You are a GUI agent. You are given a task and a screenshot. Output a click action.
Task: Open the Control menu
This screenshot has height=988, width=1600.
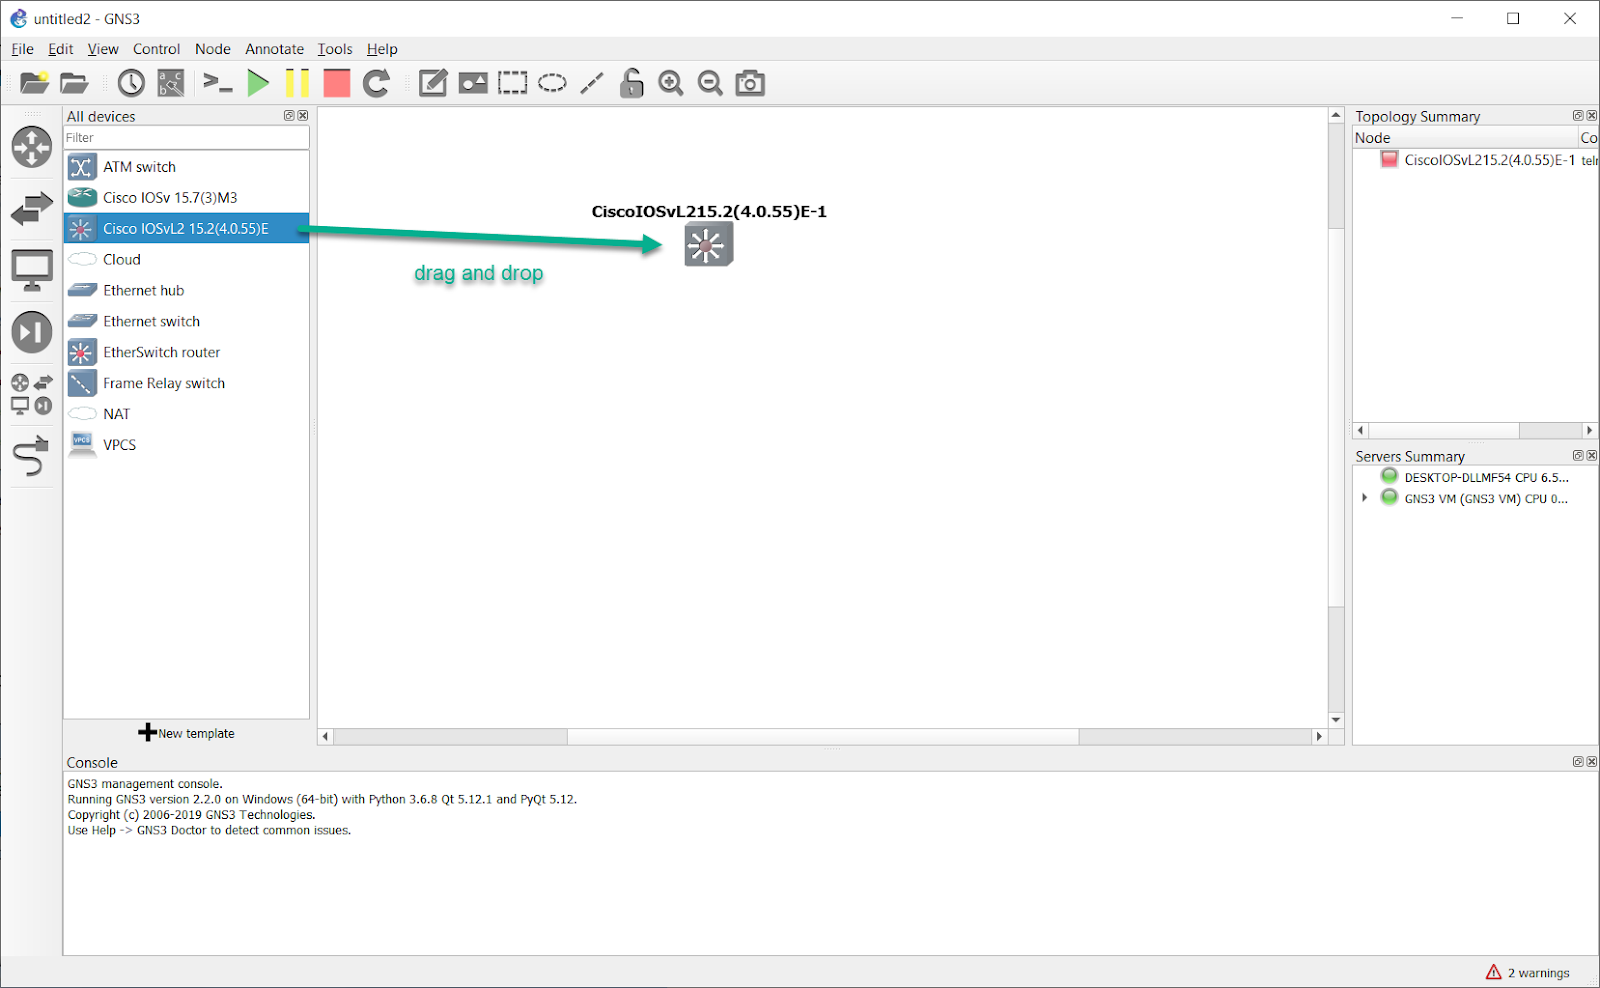157,49
